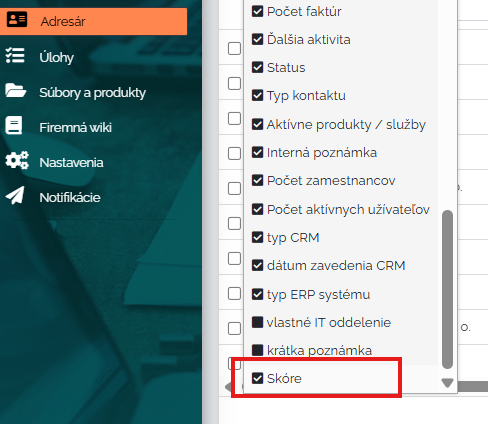This screenshot has width=488, height=424.
Task: Uncheck the Status column checkbox
Action: (x=257, y=67)
